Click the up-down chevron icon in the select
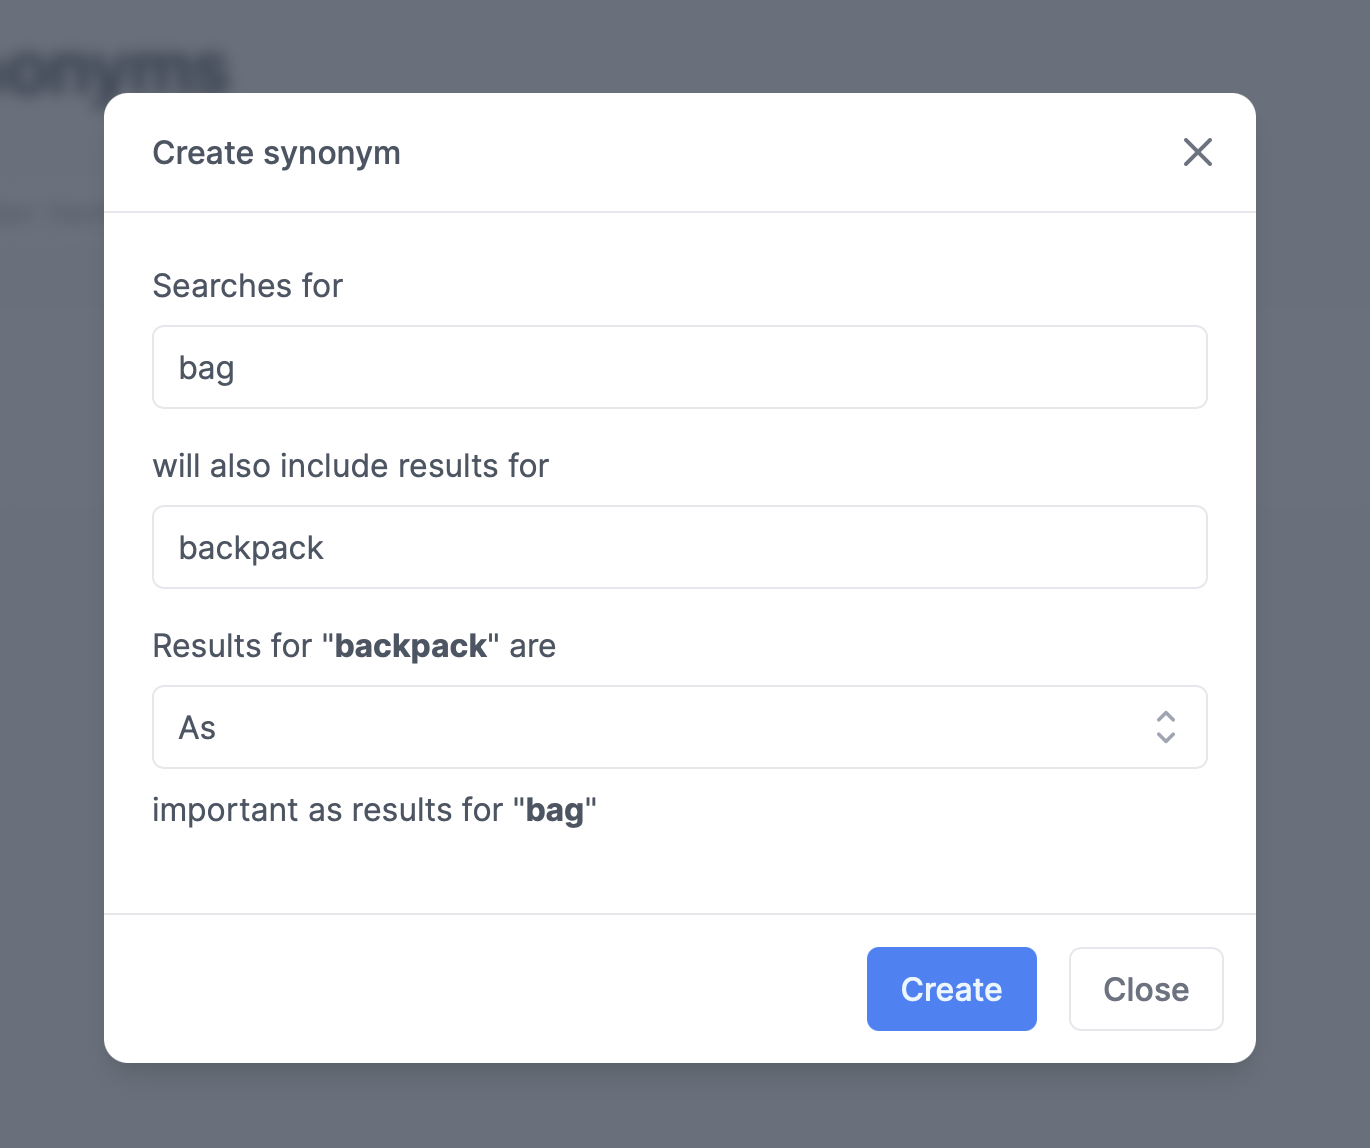The height and width of the screenshot is (1148, 1370). coord(1165,727)
